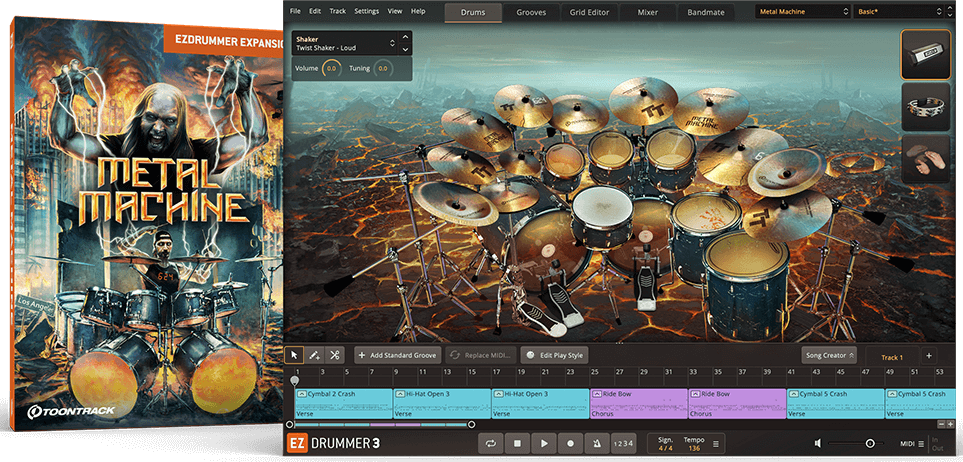Zoom out timeline with minus button
This screenshot has height=462, width=963.
click(942, 424)
